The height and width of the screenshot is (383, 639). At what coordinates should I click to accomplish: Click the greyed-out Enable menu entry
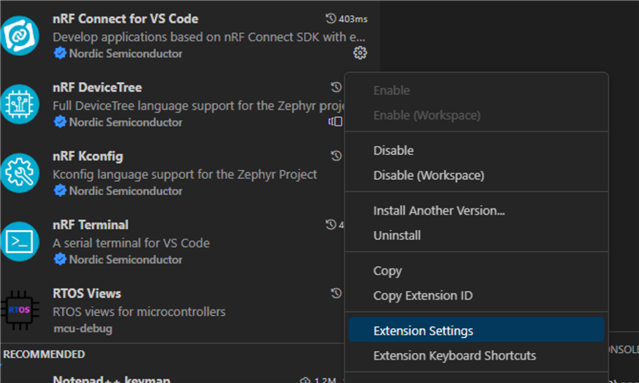click(476, 90)
